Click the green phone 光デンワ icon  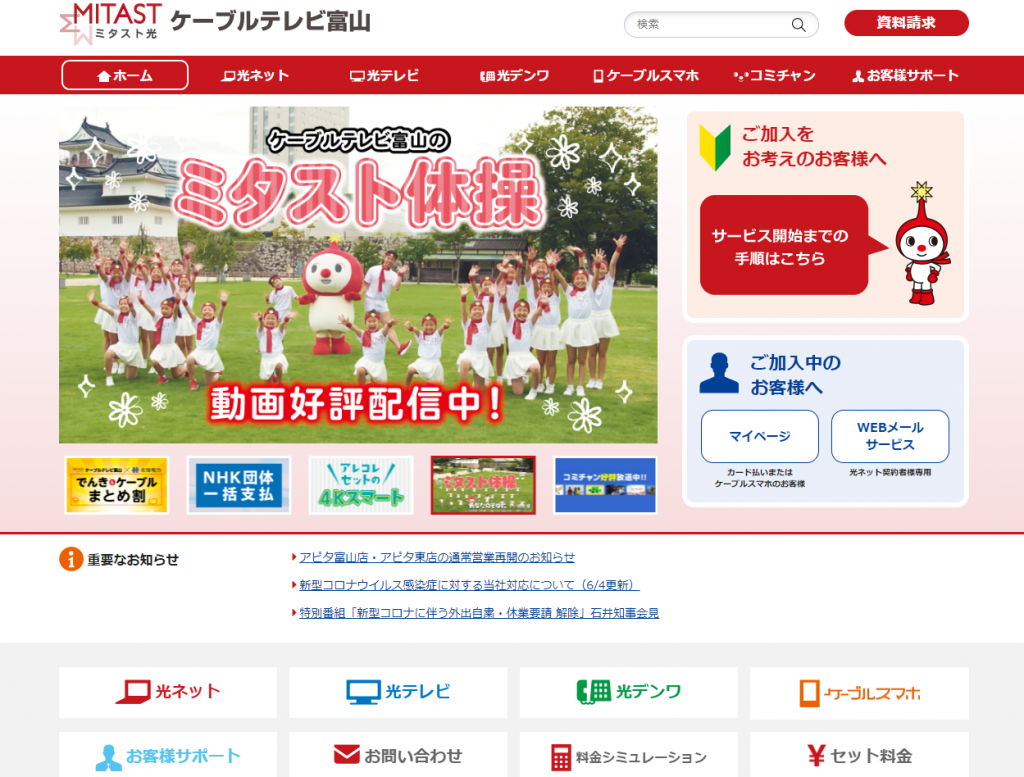pos(594,692)
